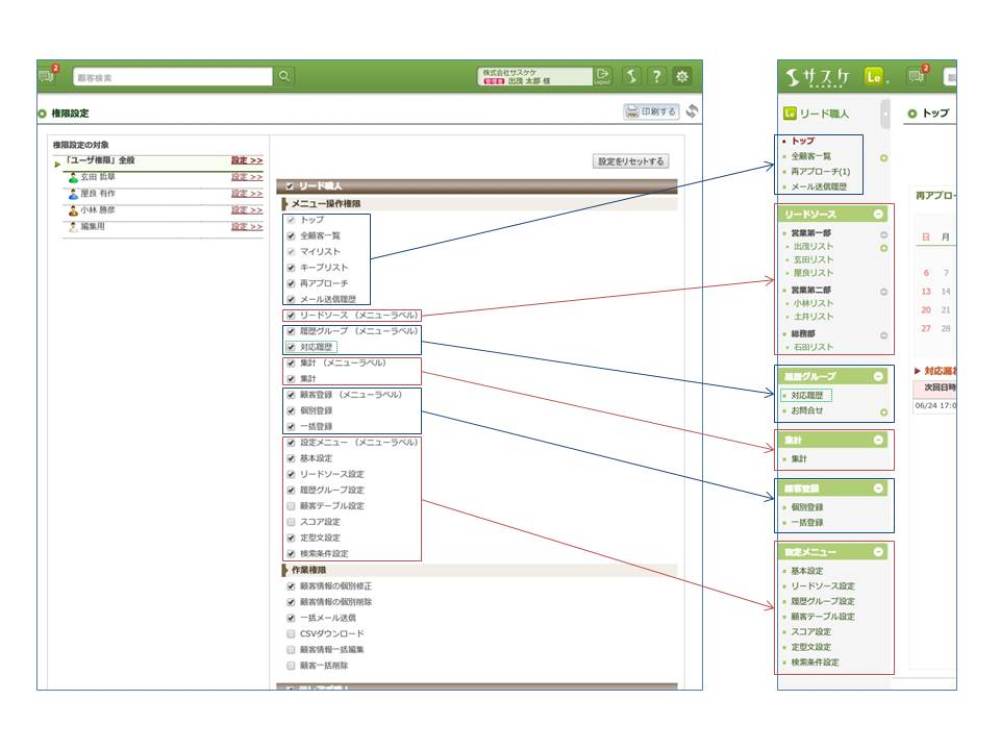
Task: Enable the CSVダウンロード checkbox
Action: [x=291, y=634]
